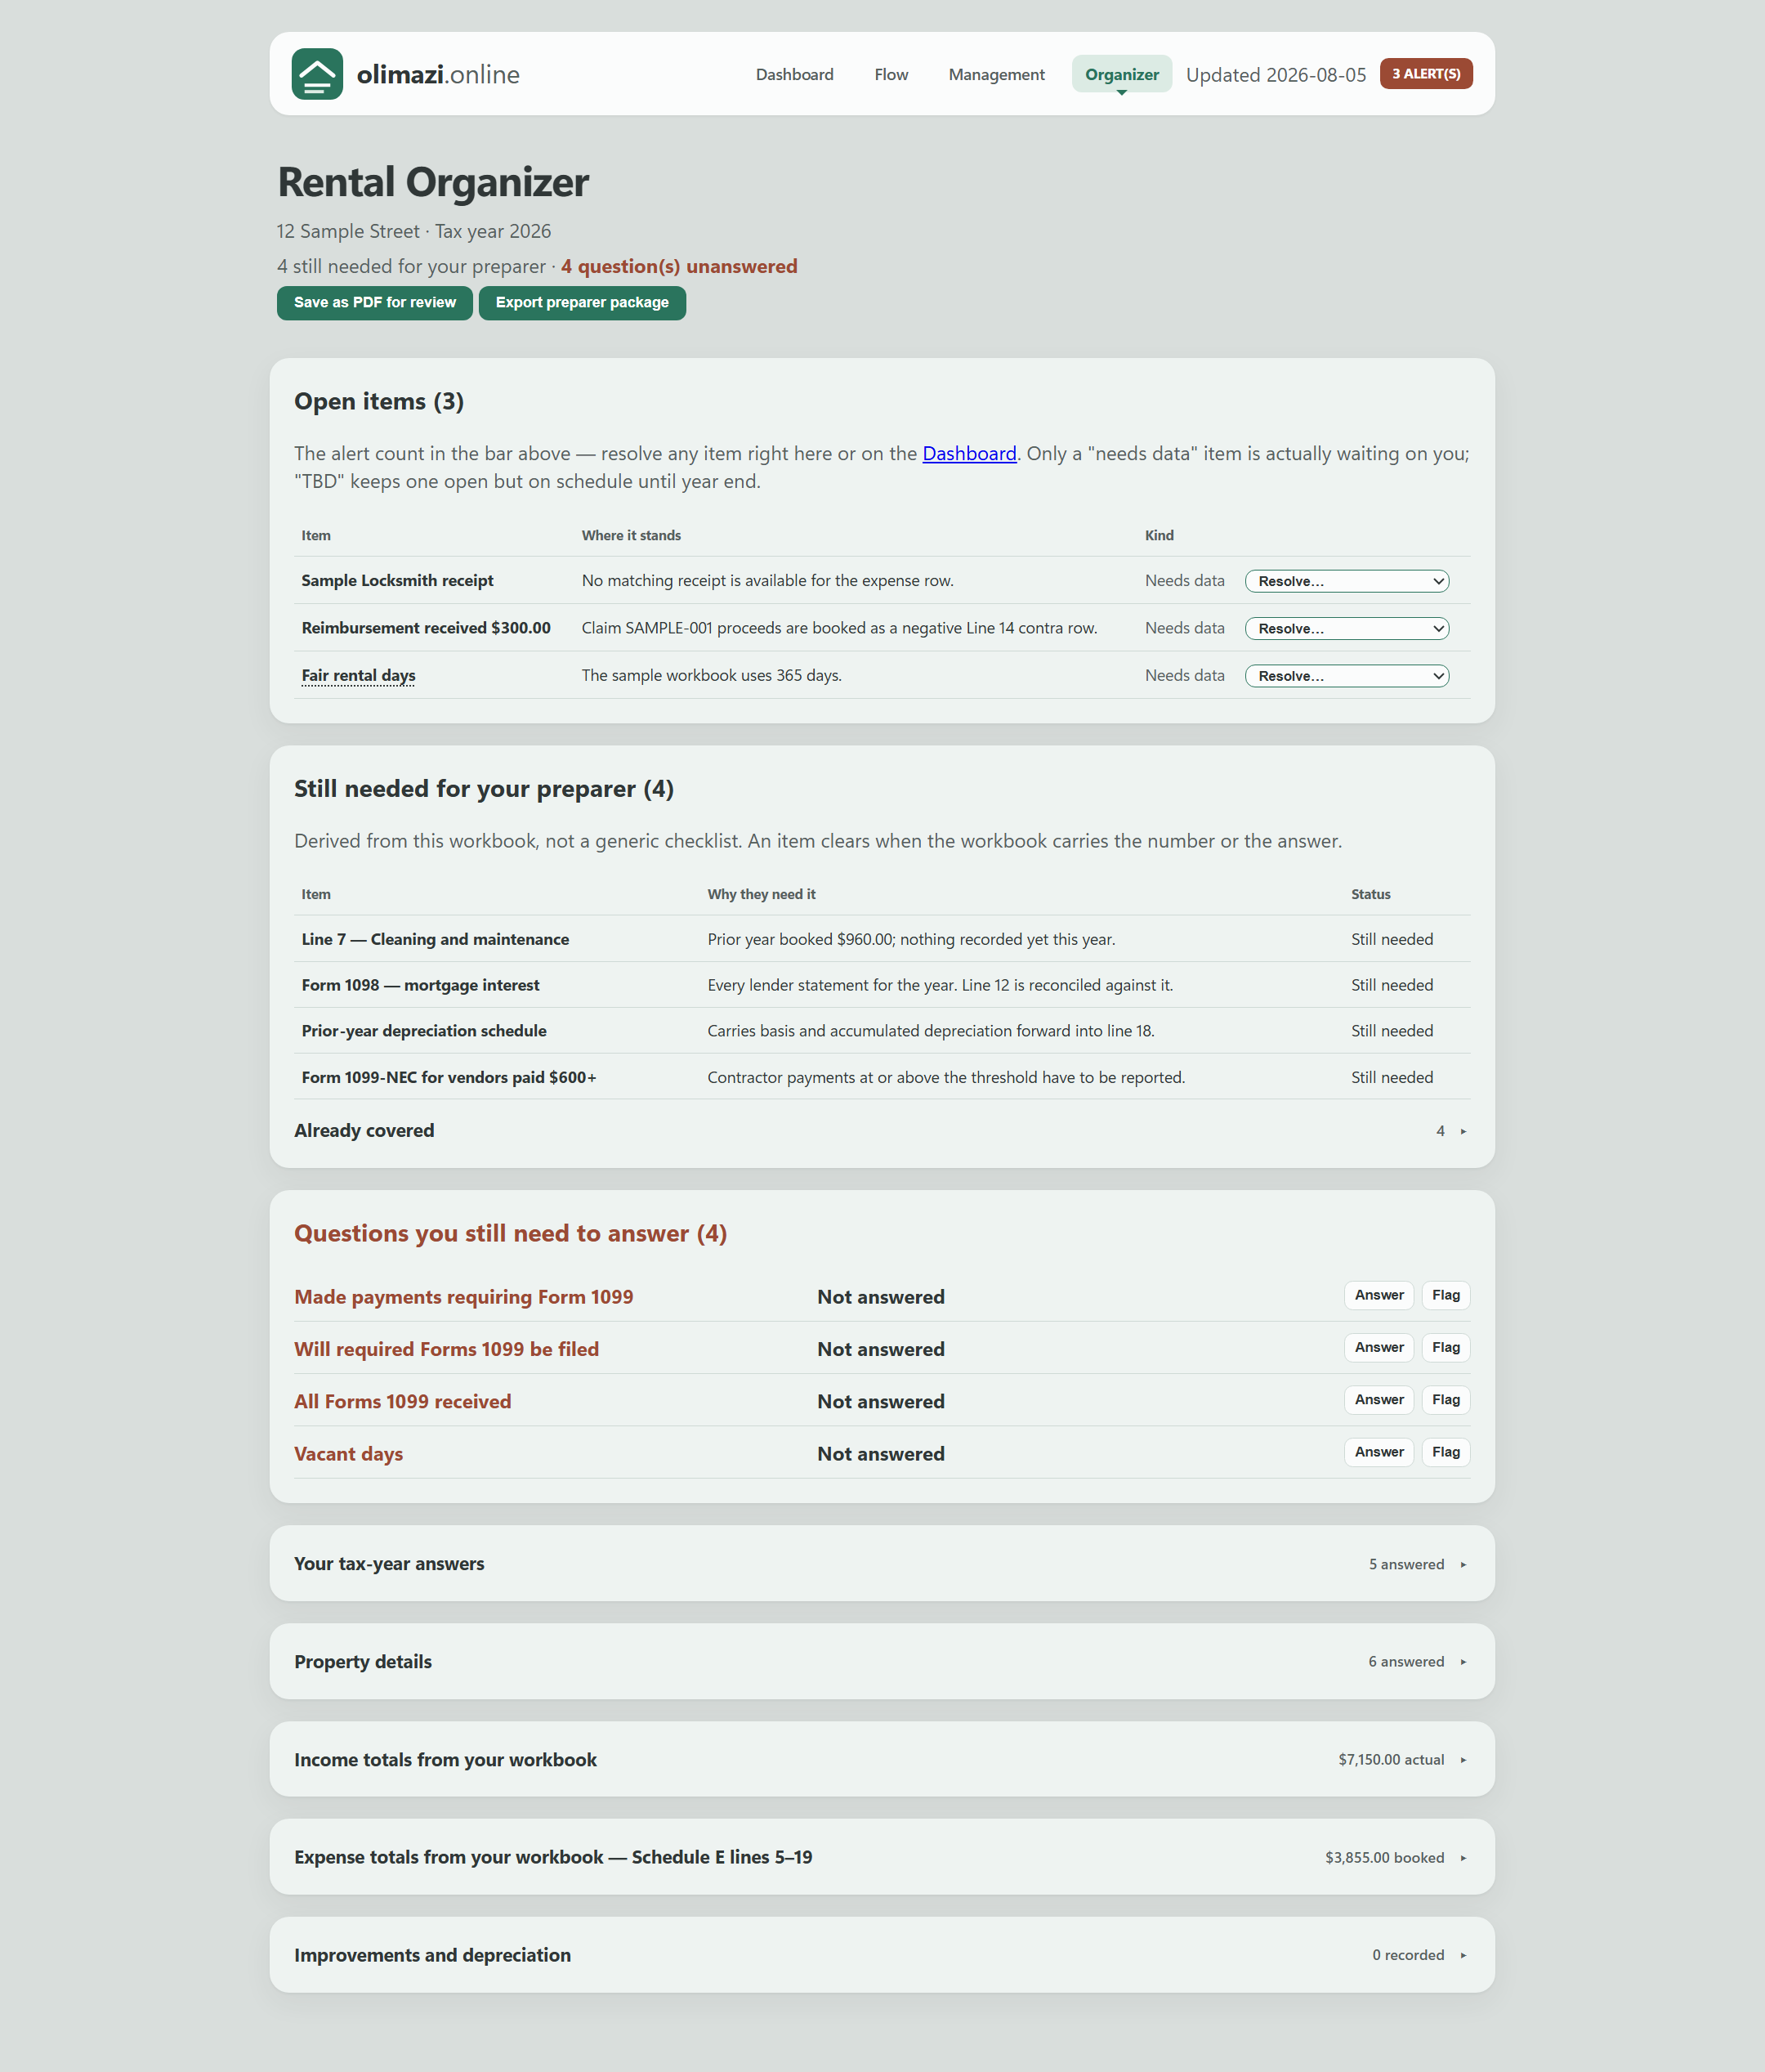Answer the All Forms 1099 received question
The image size is (1765, 2072).
tap(1379, 1400)
